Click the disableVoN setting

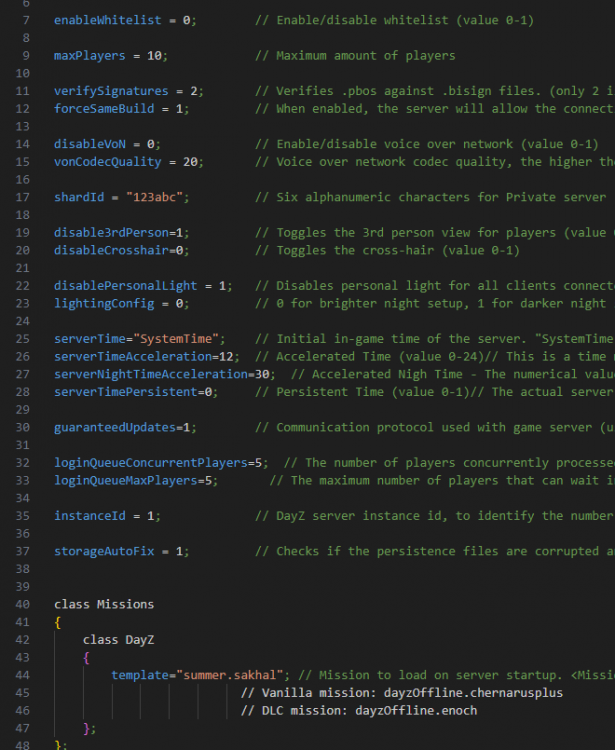coord(89,144)
